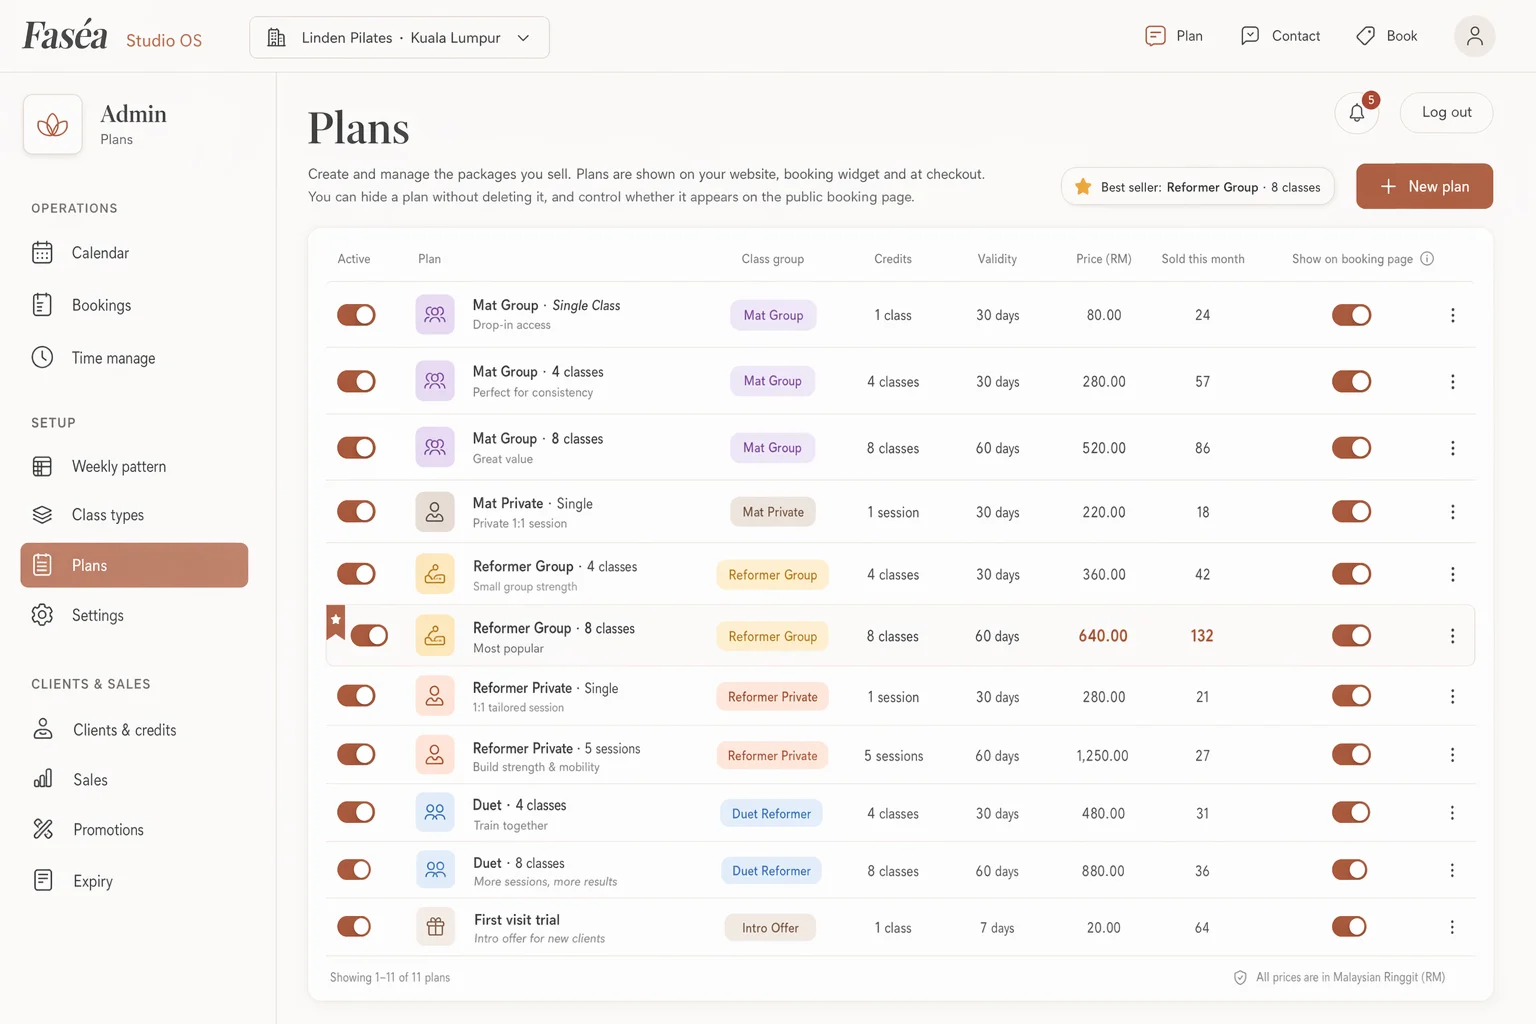Image resolution: width=1536 pixels, height=1024 pixels.
Task: Open more options for Mat Private Single
Action: (1452, 512)
